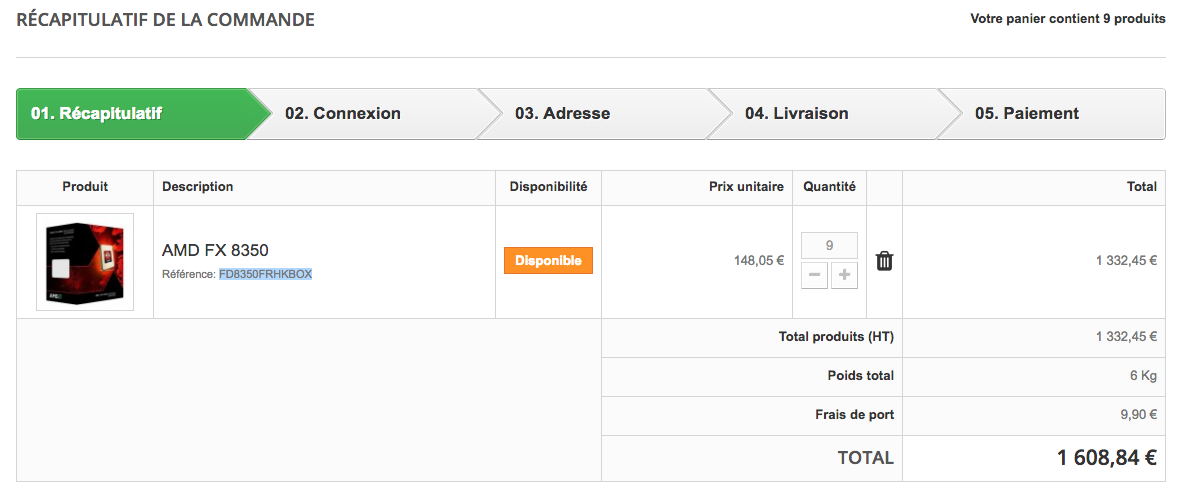Click the Récapitulatif de la commande heading

click(166, 19)
